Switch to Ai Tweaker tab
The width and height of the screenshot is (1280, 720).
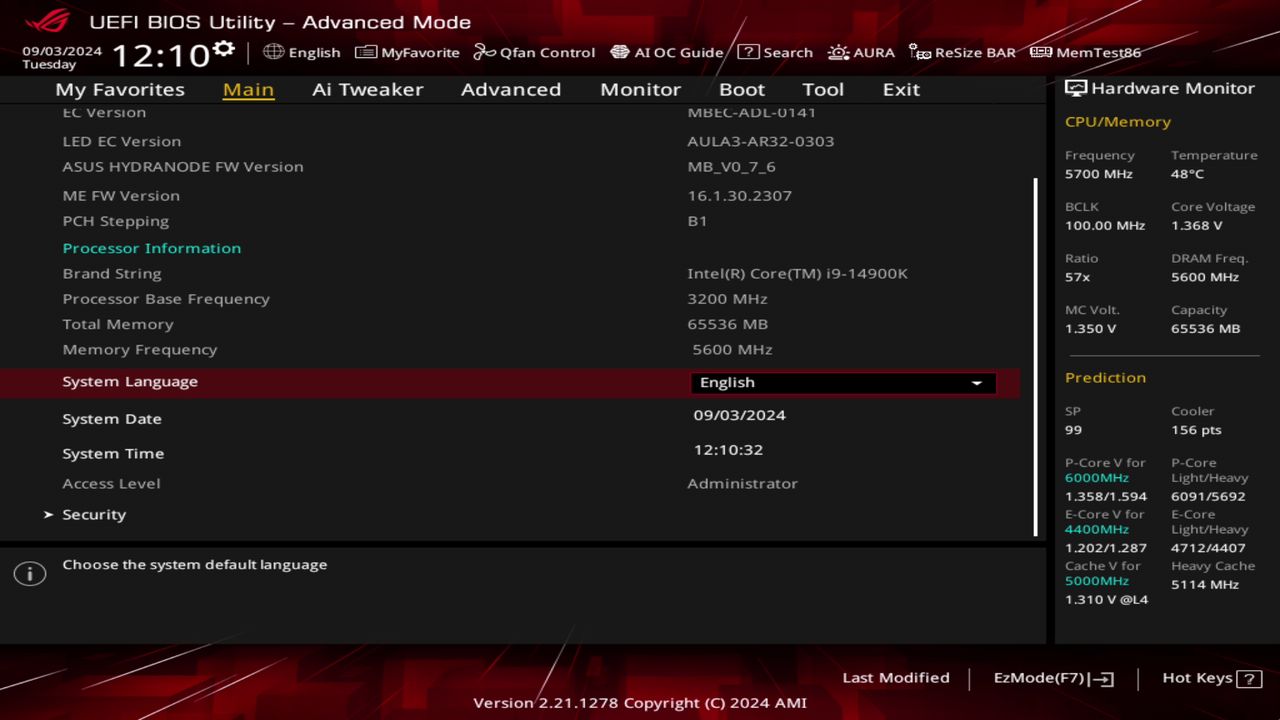pyautogui.click(x=367, y=89)
